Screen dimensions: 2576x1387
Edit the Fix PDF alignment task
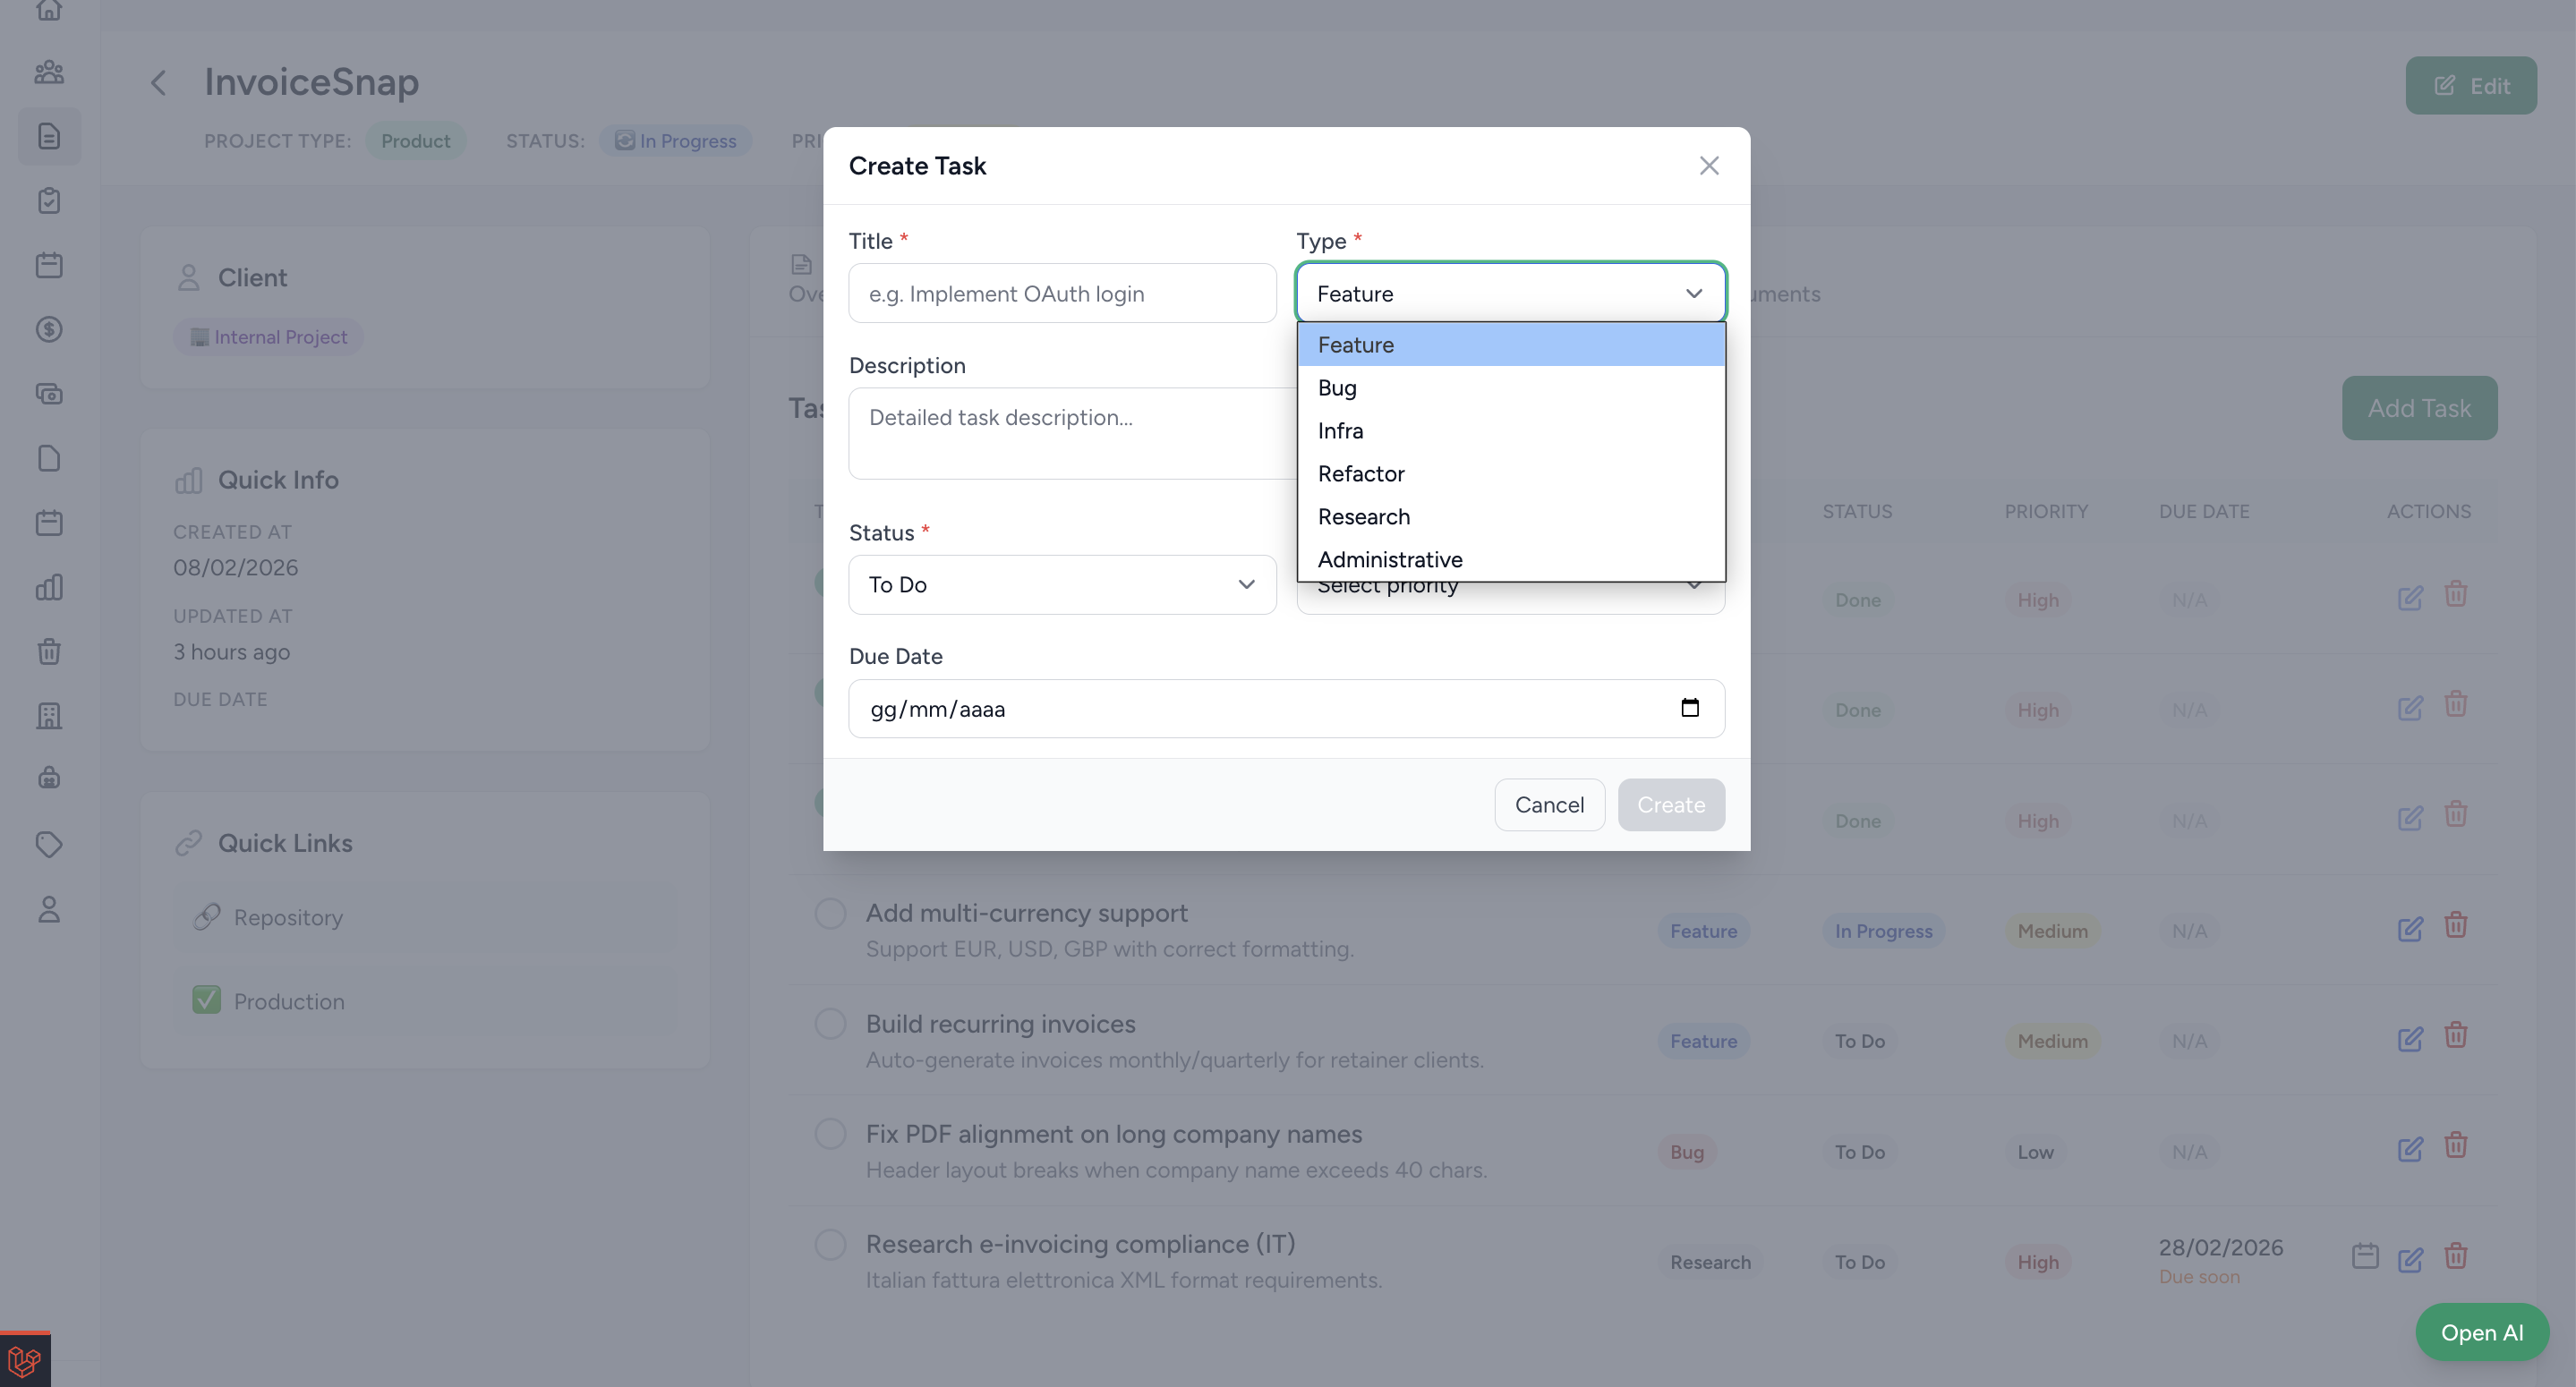[x=2409, y=1149]
